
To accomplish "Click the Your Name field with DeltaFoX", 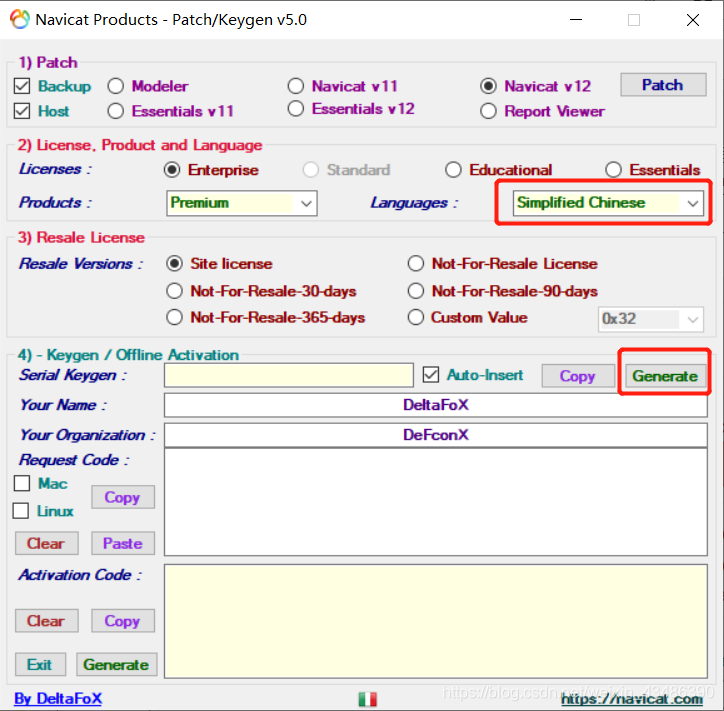I will click(435, 405).
